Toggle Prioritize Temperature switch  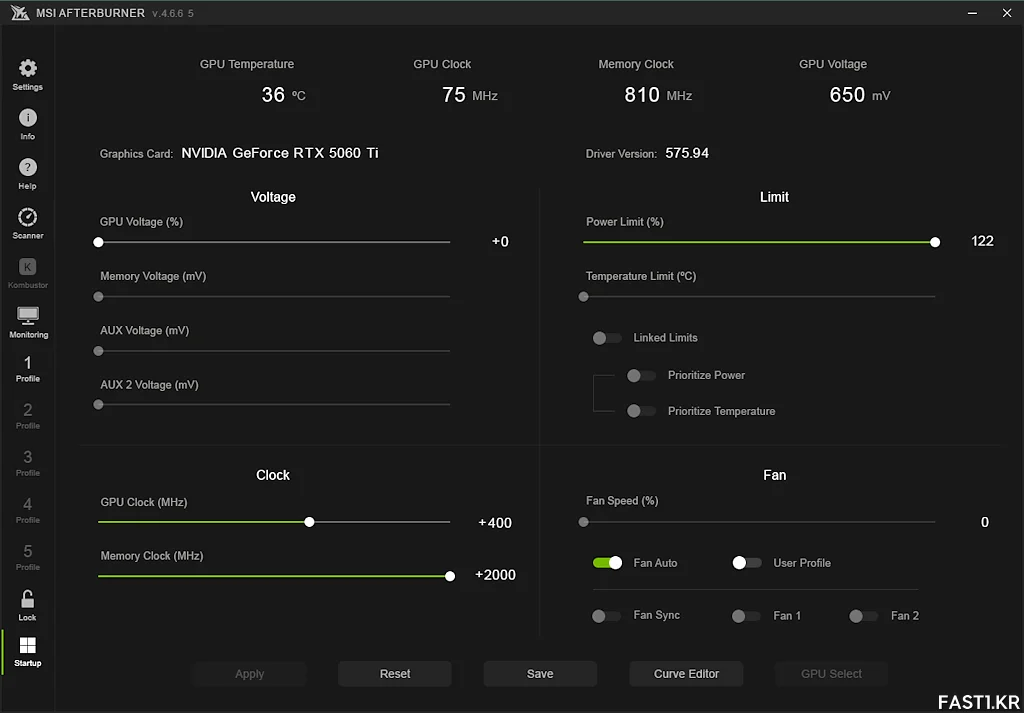tap(641, 411)
